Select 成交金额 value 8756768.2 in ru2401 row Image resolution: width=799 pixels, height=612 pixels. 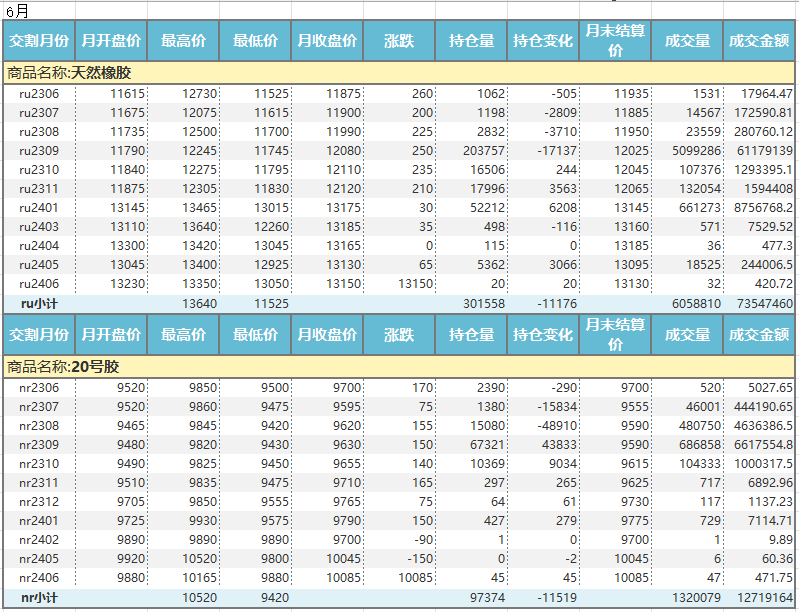click(763, 208)
